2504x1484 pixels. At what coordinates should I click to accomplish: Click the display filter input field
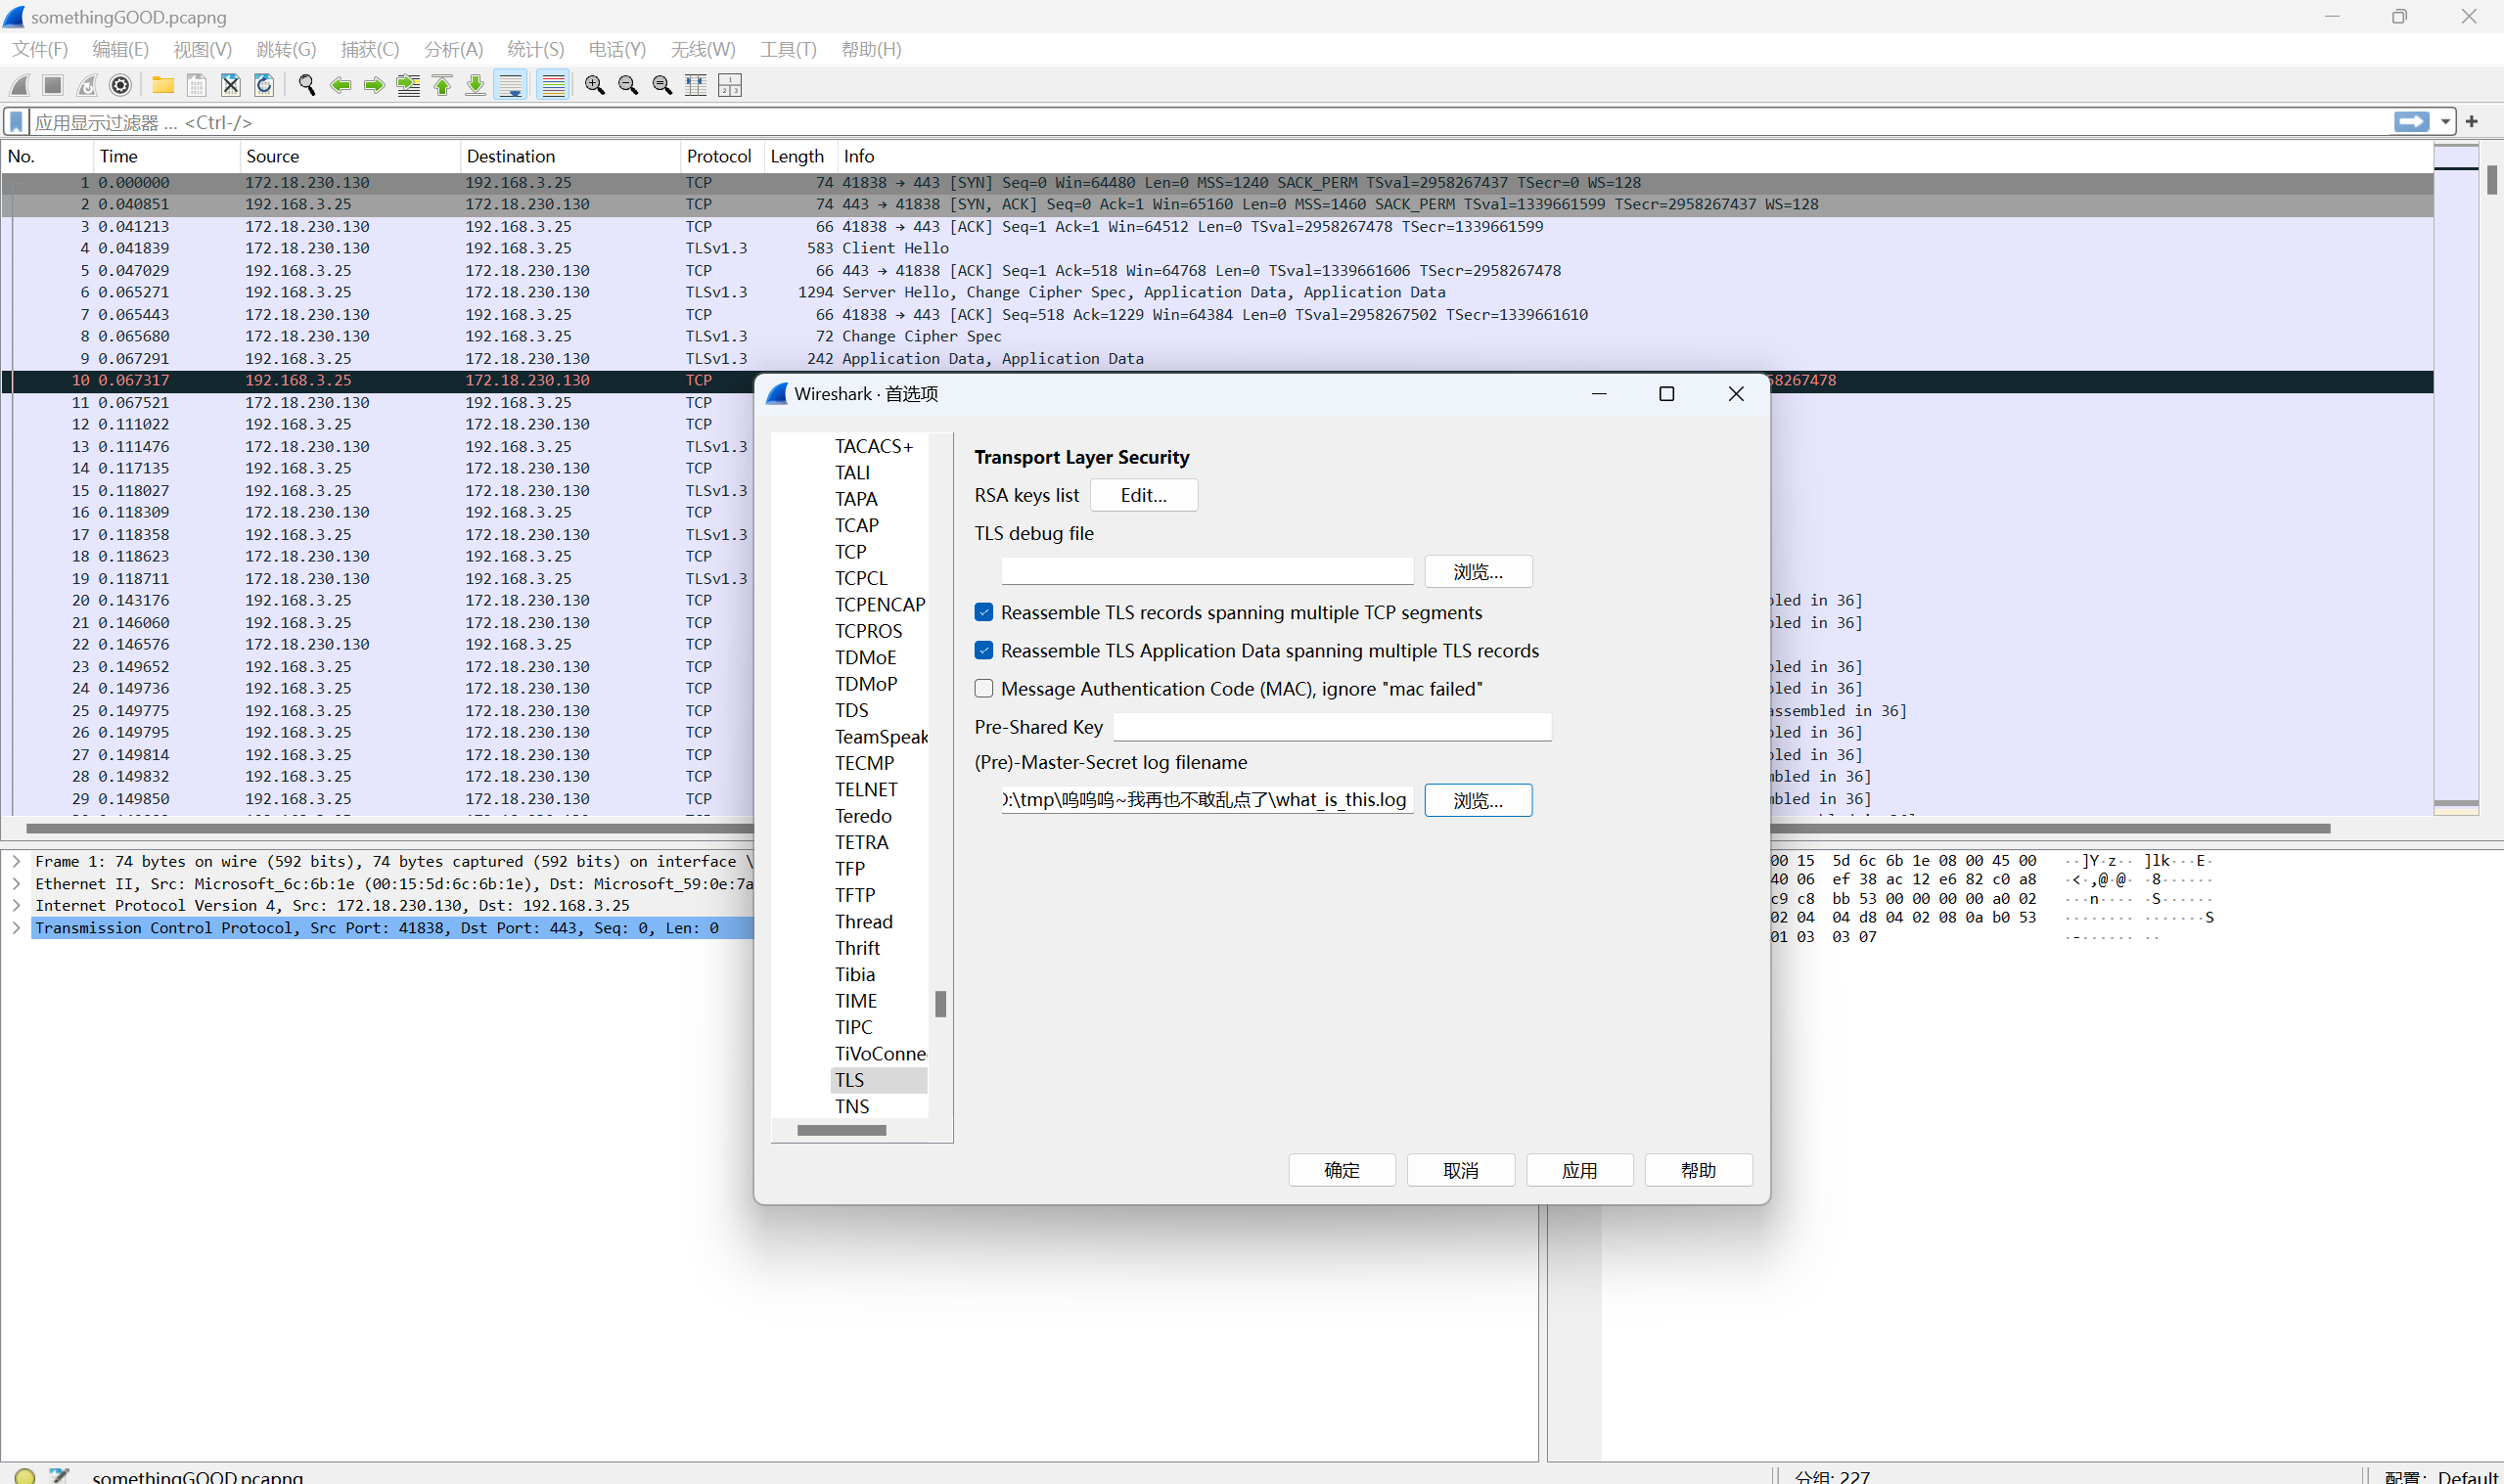pos(1210,122)
